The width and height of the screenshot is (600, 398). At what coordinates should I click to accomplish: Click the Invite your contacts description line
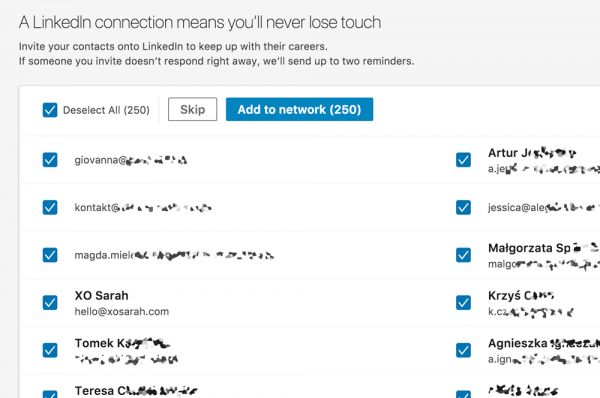pos(173,46)
